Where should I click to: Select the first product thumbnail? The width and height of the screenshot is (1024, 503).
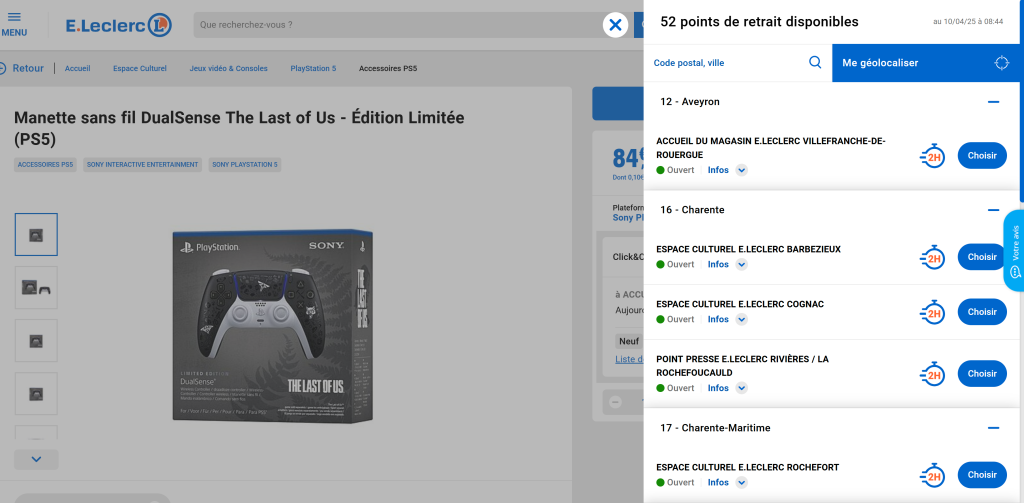click(x=36, y=235)
